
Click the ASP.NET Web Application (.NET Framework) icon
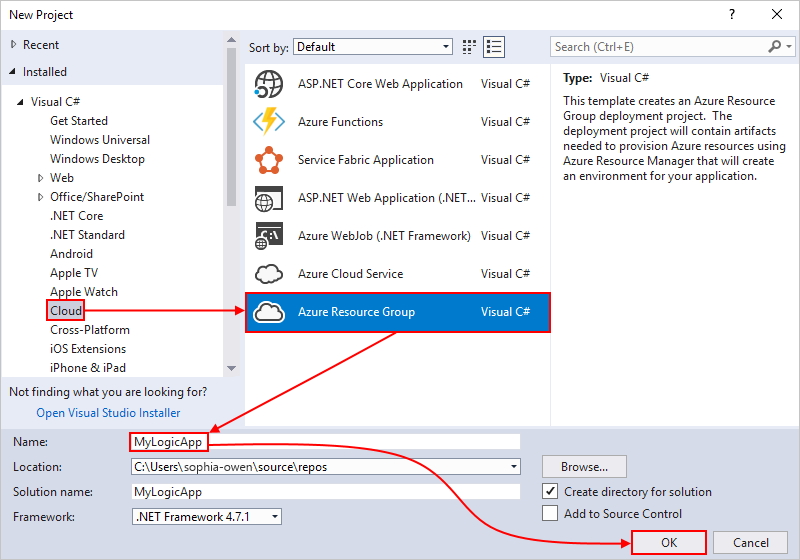point(269,198)
